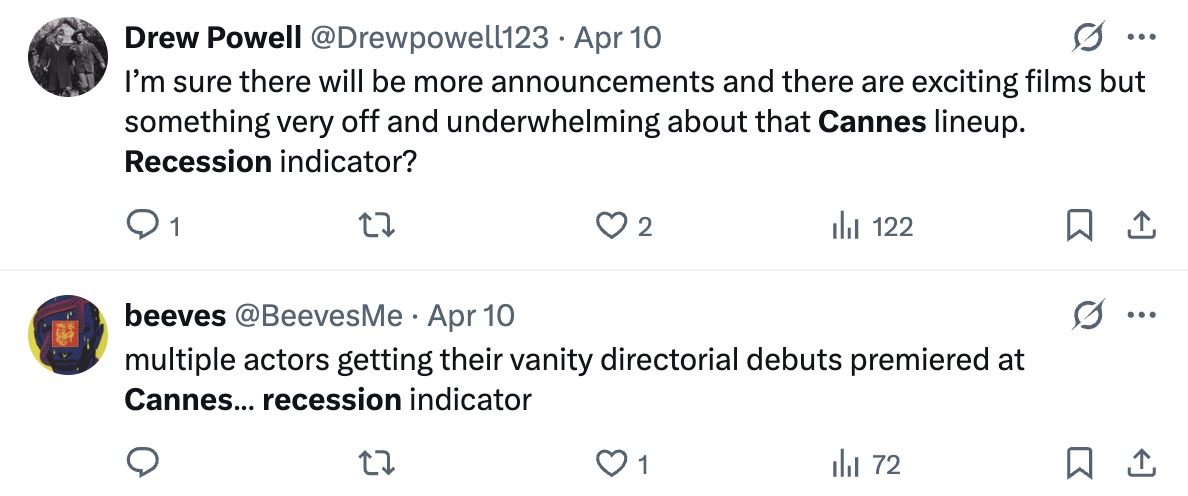
Task: View analytics showing 72 views
Action: (x=866, y=463)
